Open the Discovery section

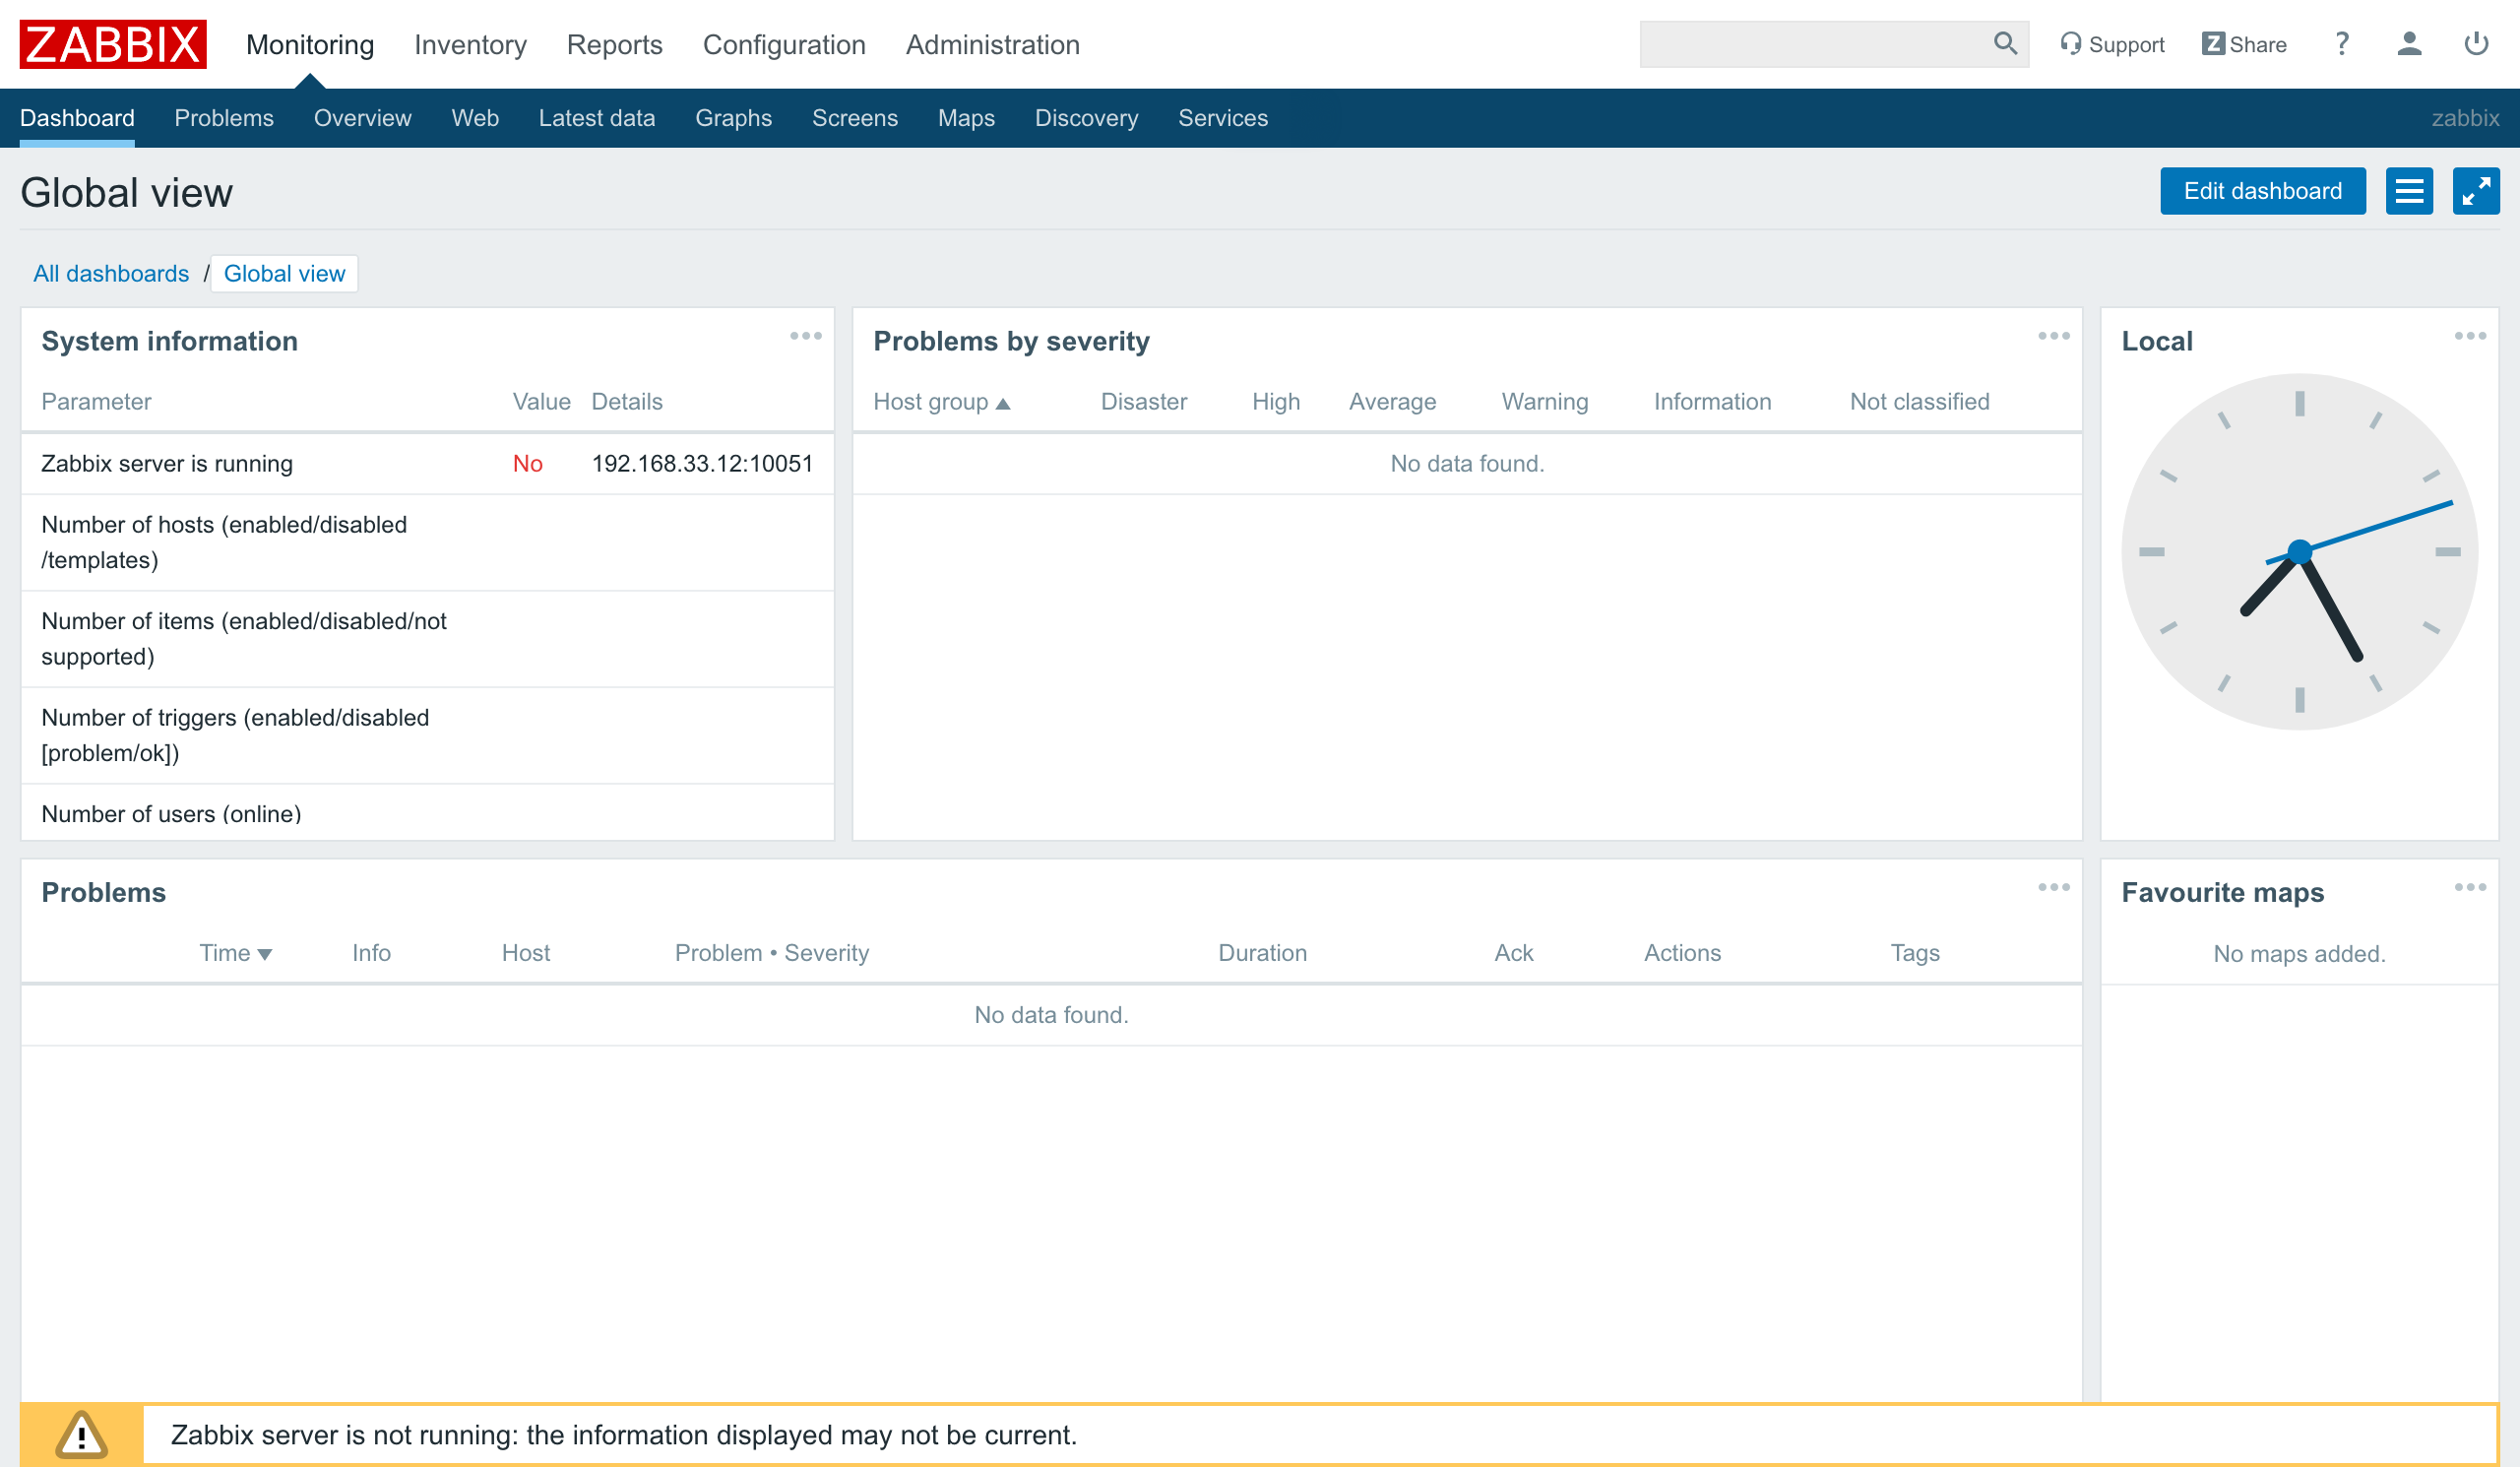pyautogui.click(x=1086, y=118)
